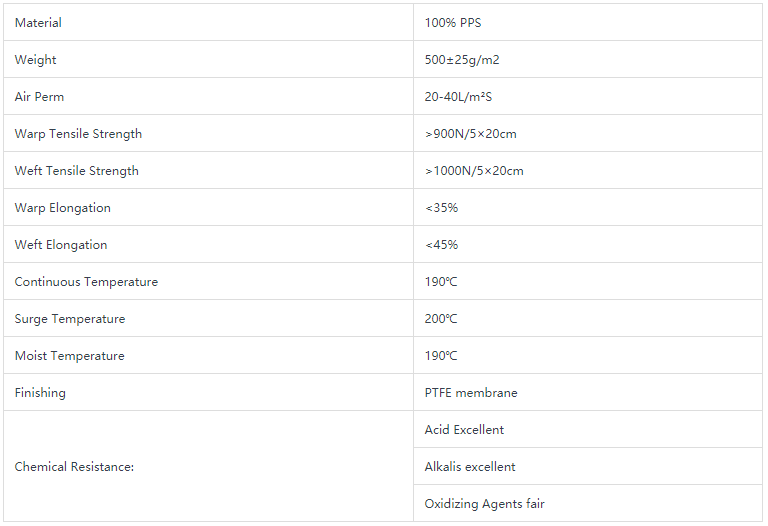Image resolution: width=768 pixels, height=526 pixels.
Task: Select the PTFE membrane finishing value
Action: coord(471,393)
